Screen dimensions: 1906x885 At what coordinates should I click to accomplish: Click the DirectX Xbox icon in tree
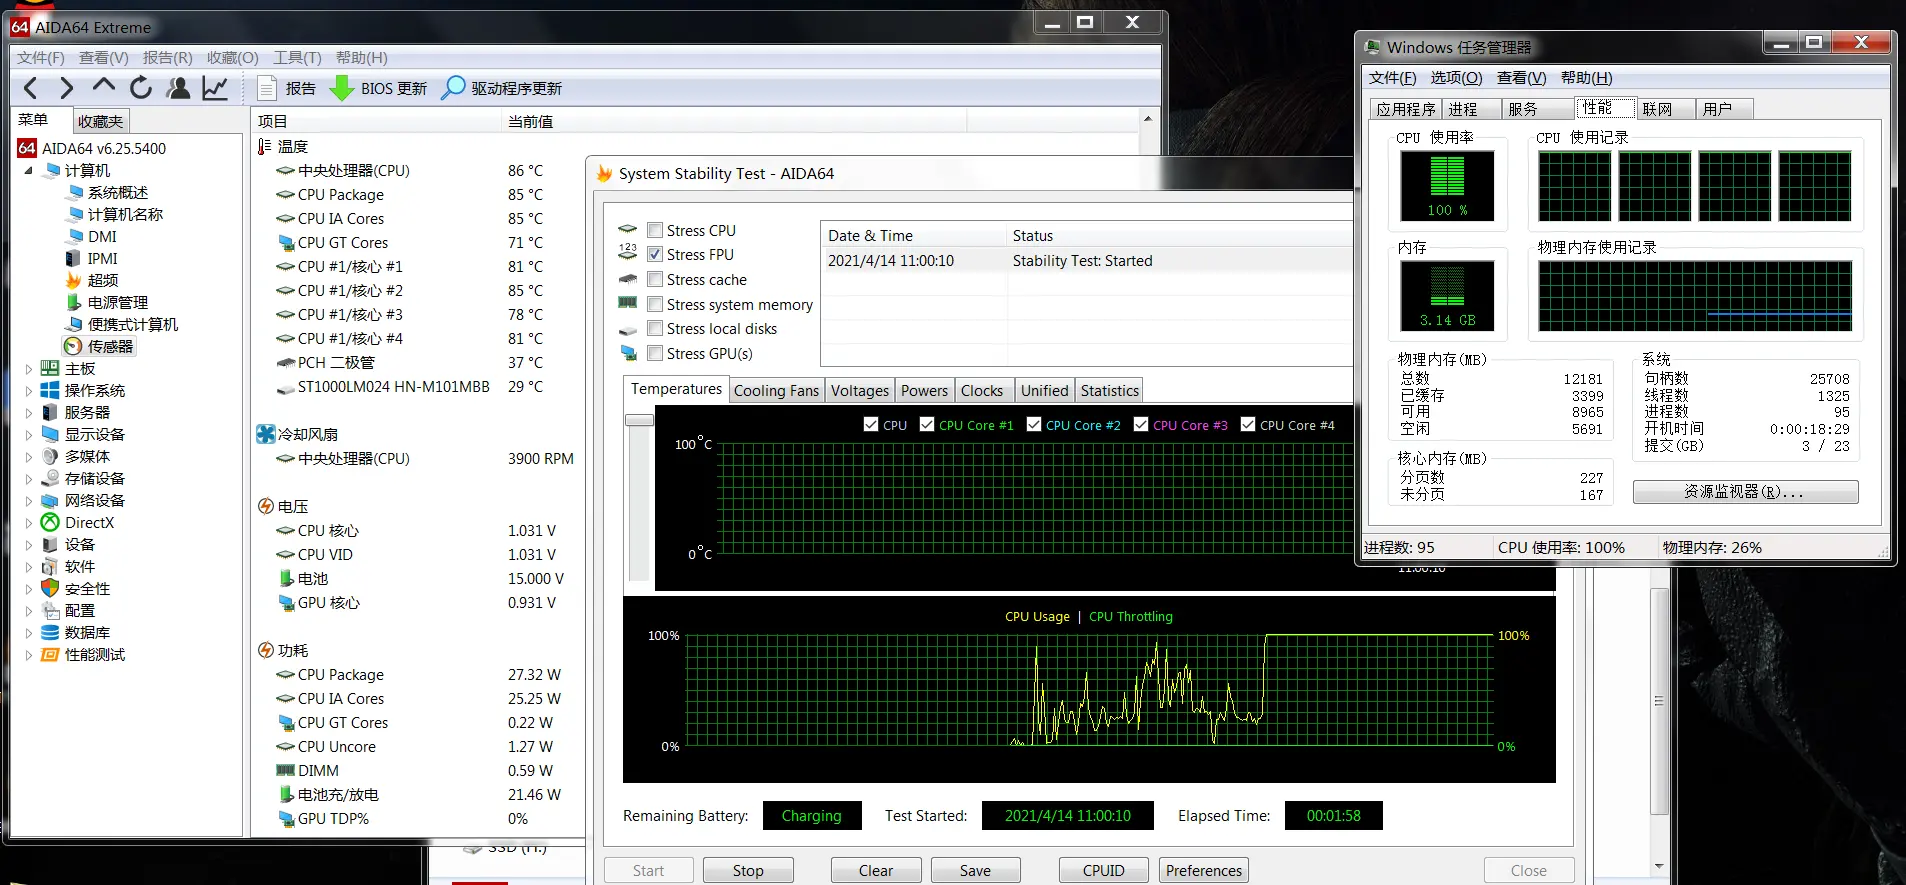click(x=50, y=522)
